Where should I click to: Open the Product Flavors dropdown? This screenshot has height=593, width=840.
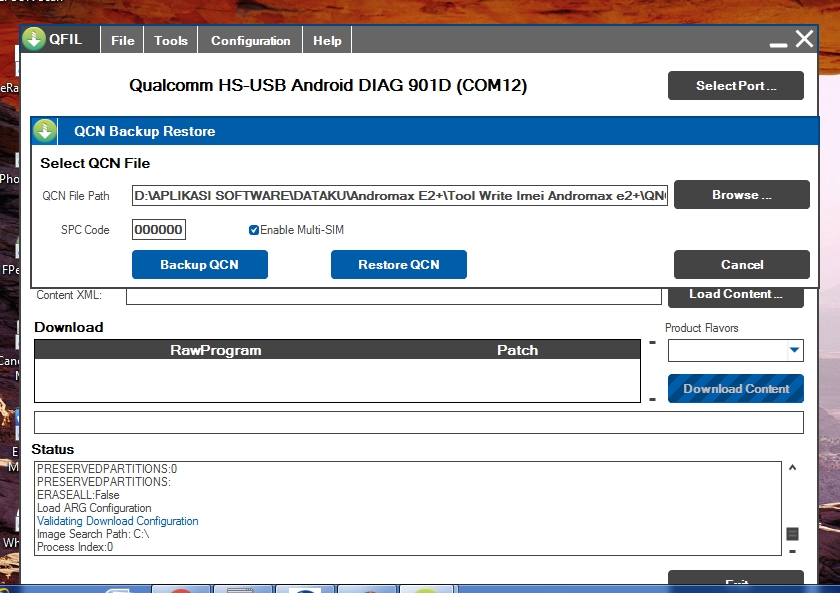(x=797, y=350)
